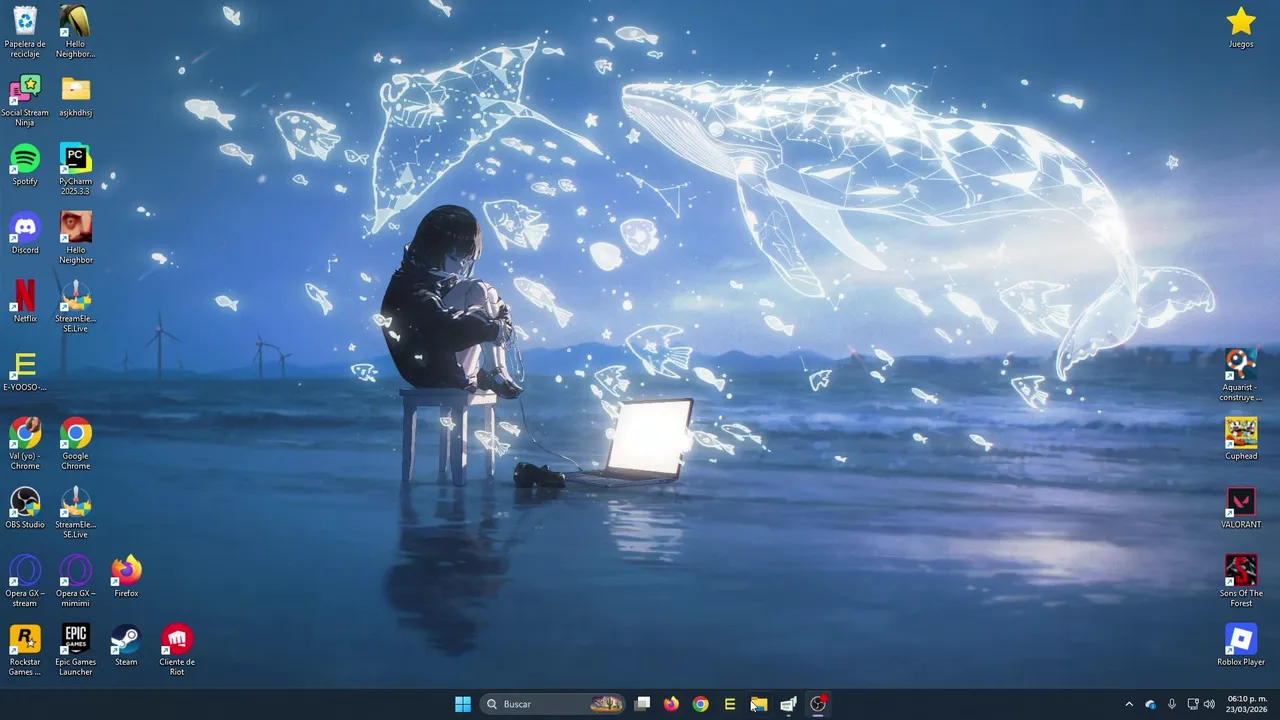Open OneDrive cloud tray icon

tap(1151, 704)
